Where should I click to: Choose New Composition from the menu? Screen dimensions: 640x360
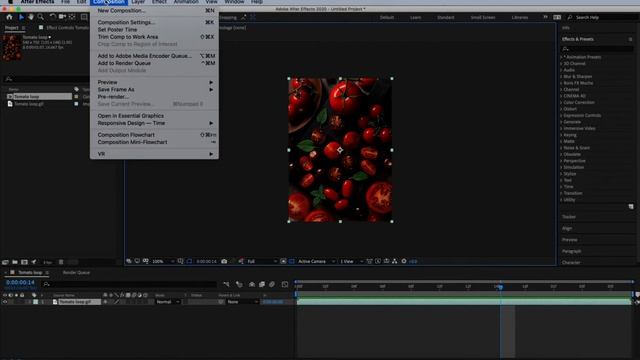tap(155, 11)
